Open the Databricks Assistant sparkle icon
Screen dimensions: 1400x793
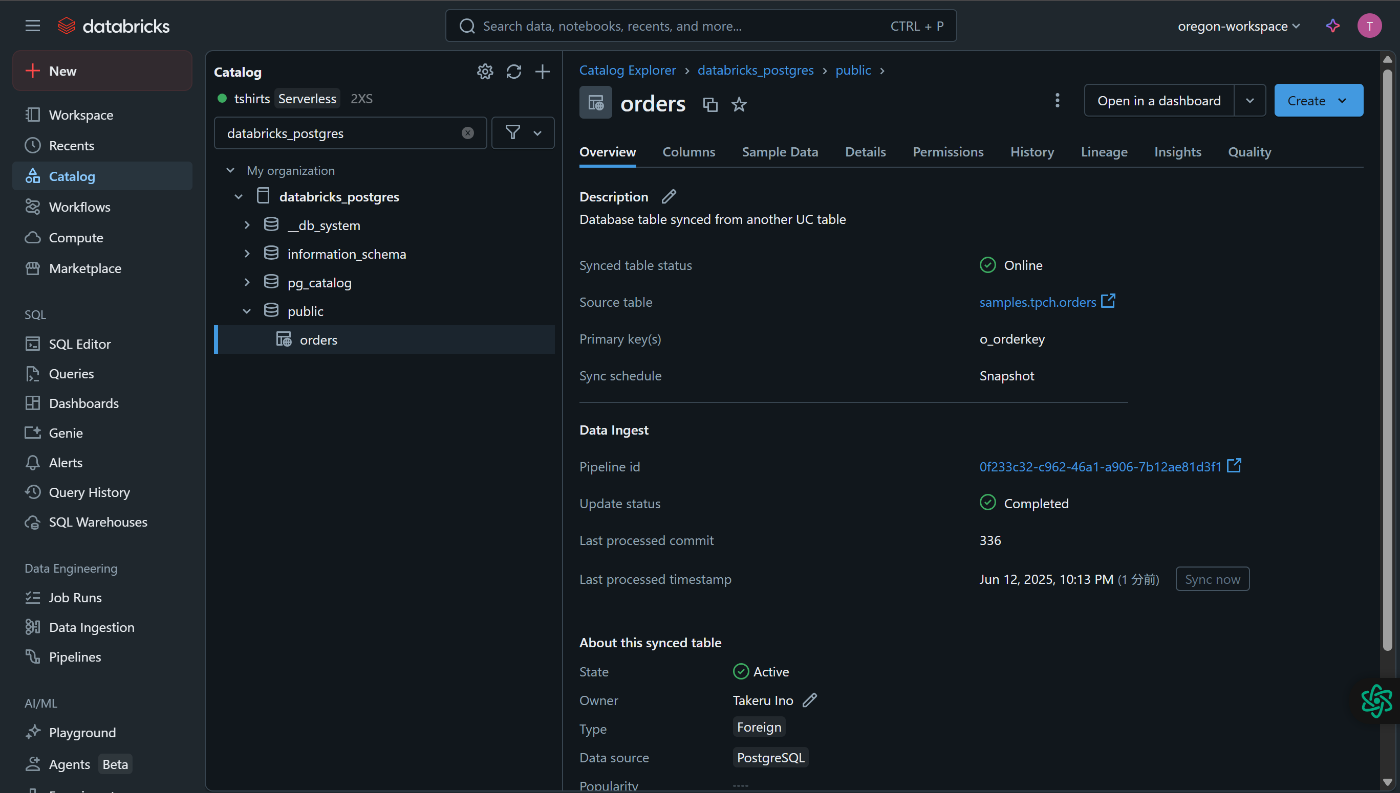pyautogui.click(x=1332, y=26)
